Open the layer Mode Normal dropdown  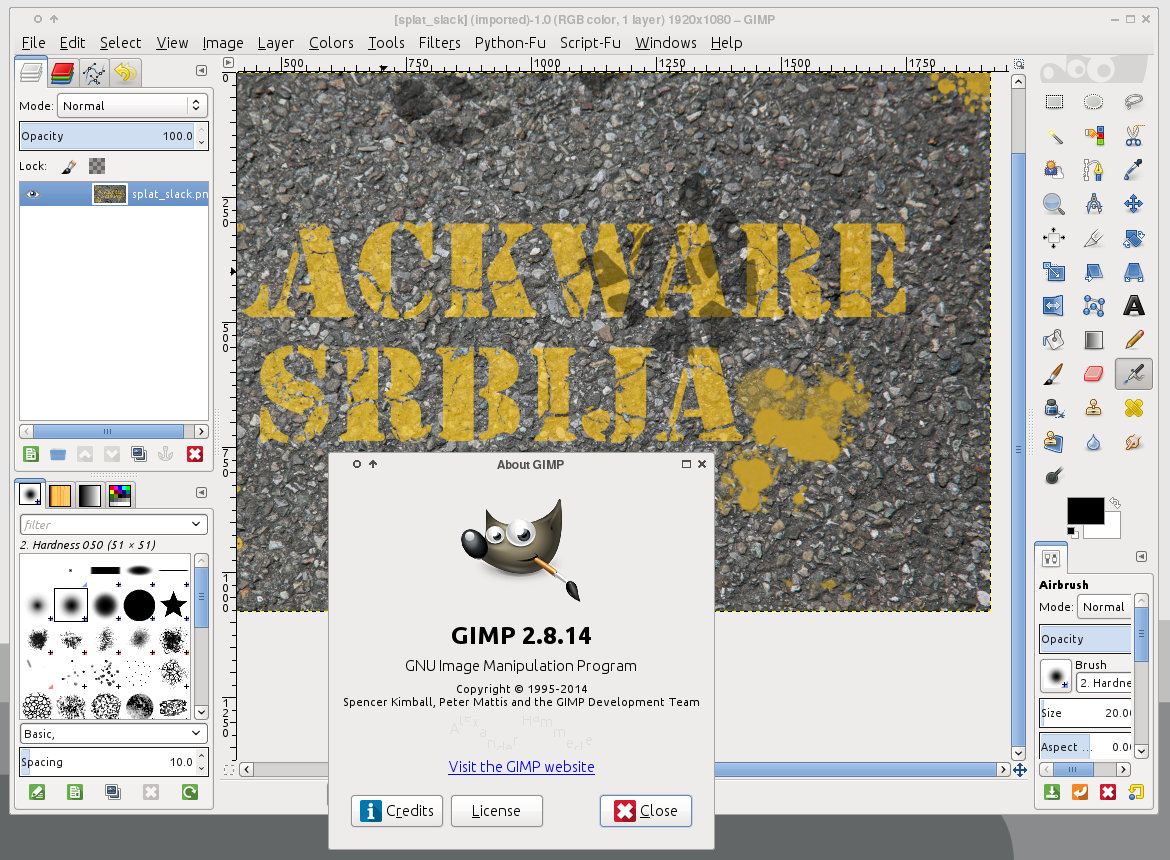(132, 105)
